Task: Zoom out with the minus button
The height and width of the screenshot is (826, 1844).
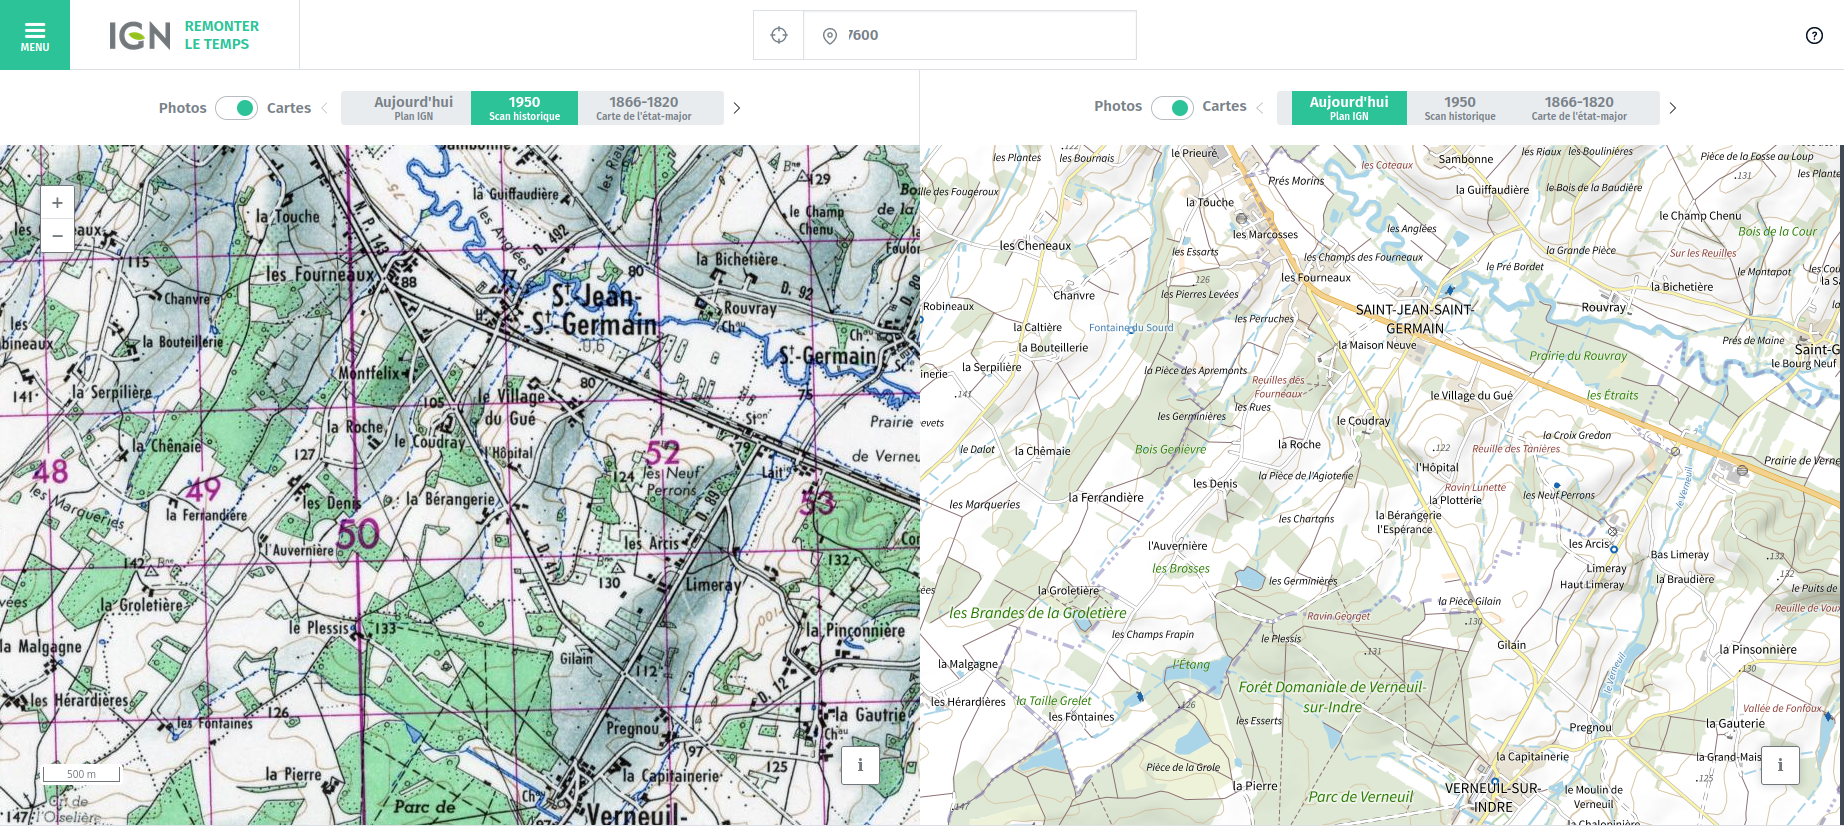Action: coord(57,236)
